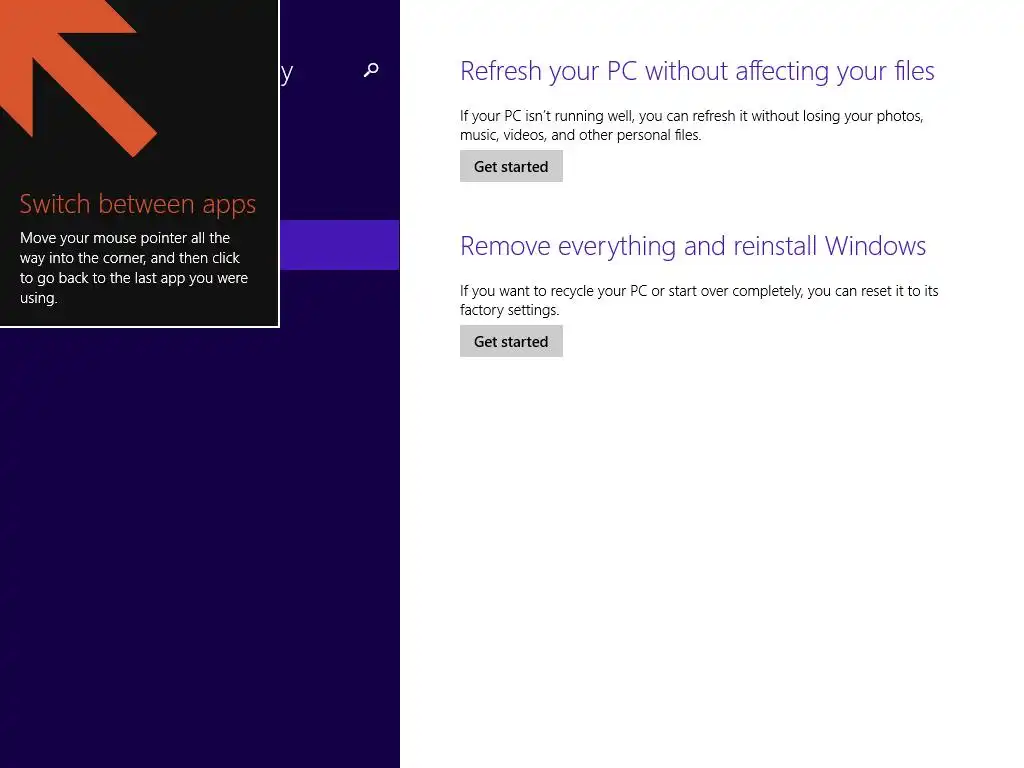Viewport: 1024px width, 768px height.
Task: Click the "Refresh your PC without affecting your files" heading
Action: [x=697, y=71]
